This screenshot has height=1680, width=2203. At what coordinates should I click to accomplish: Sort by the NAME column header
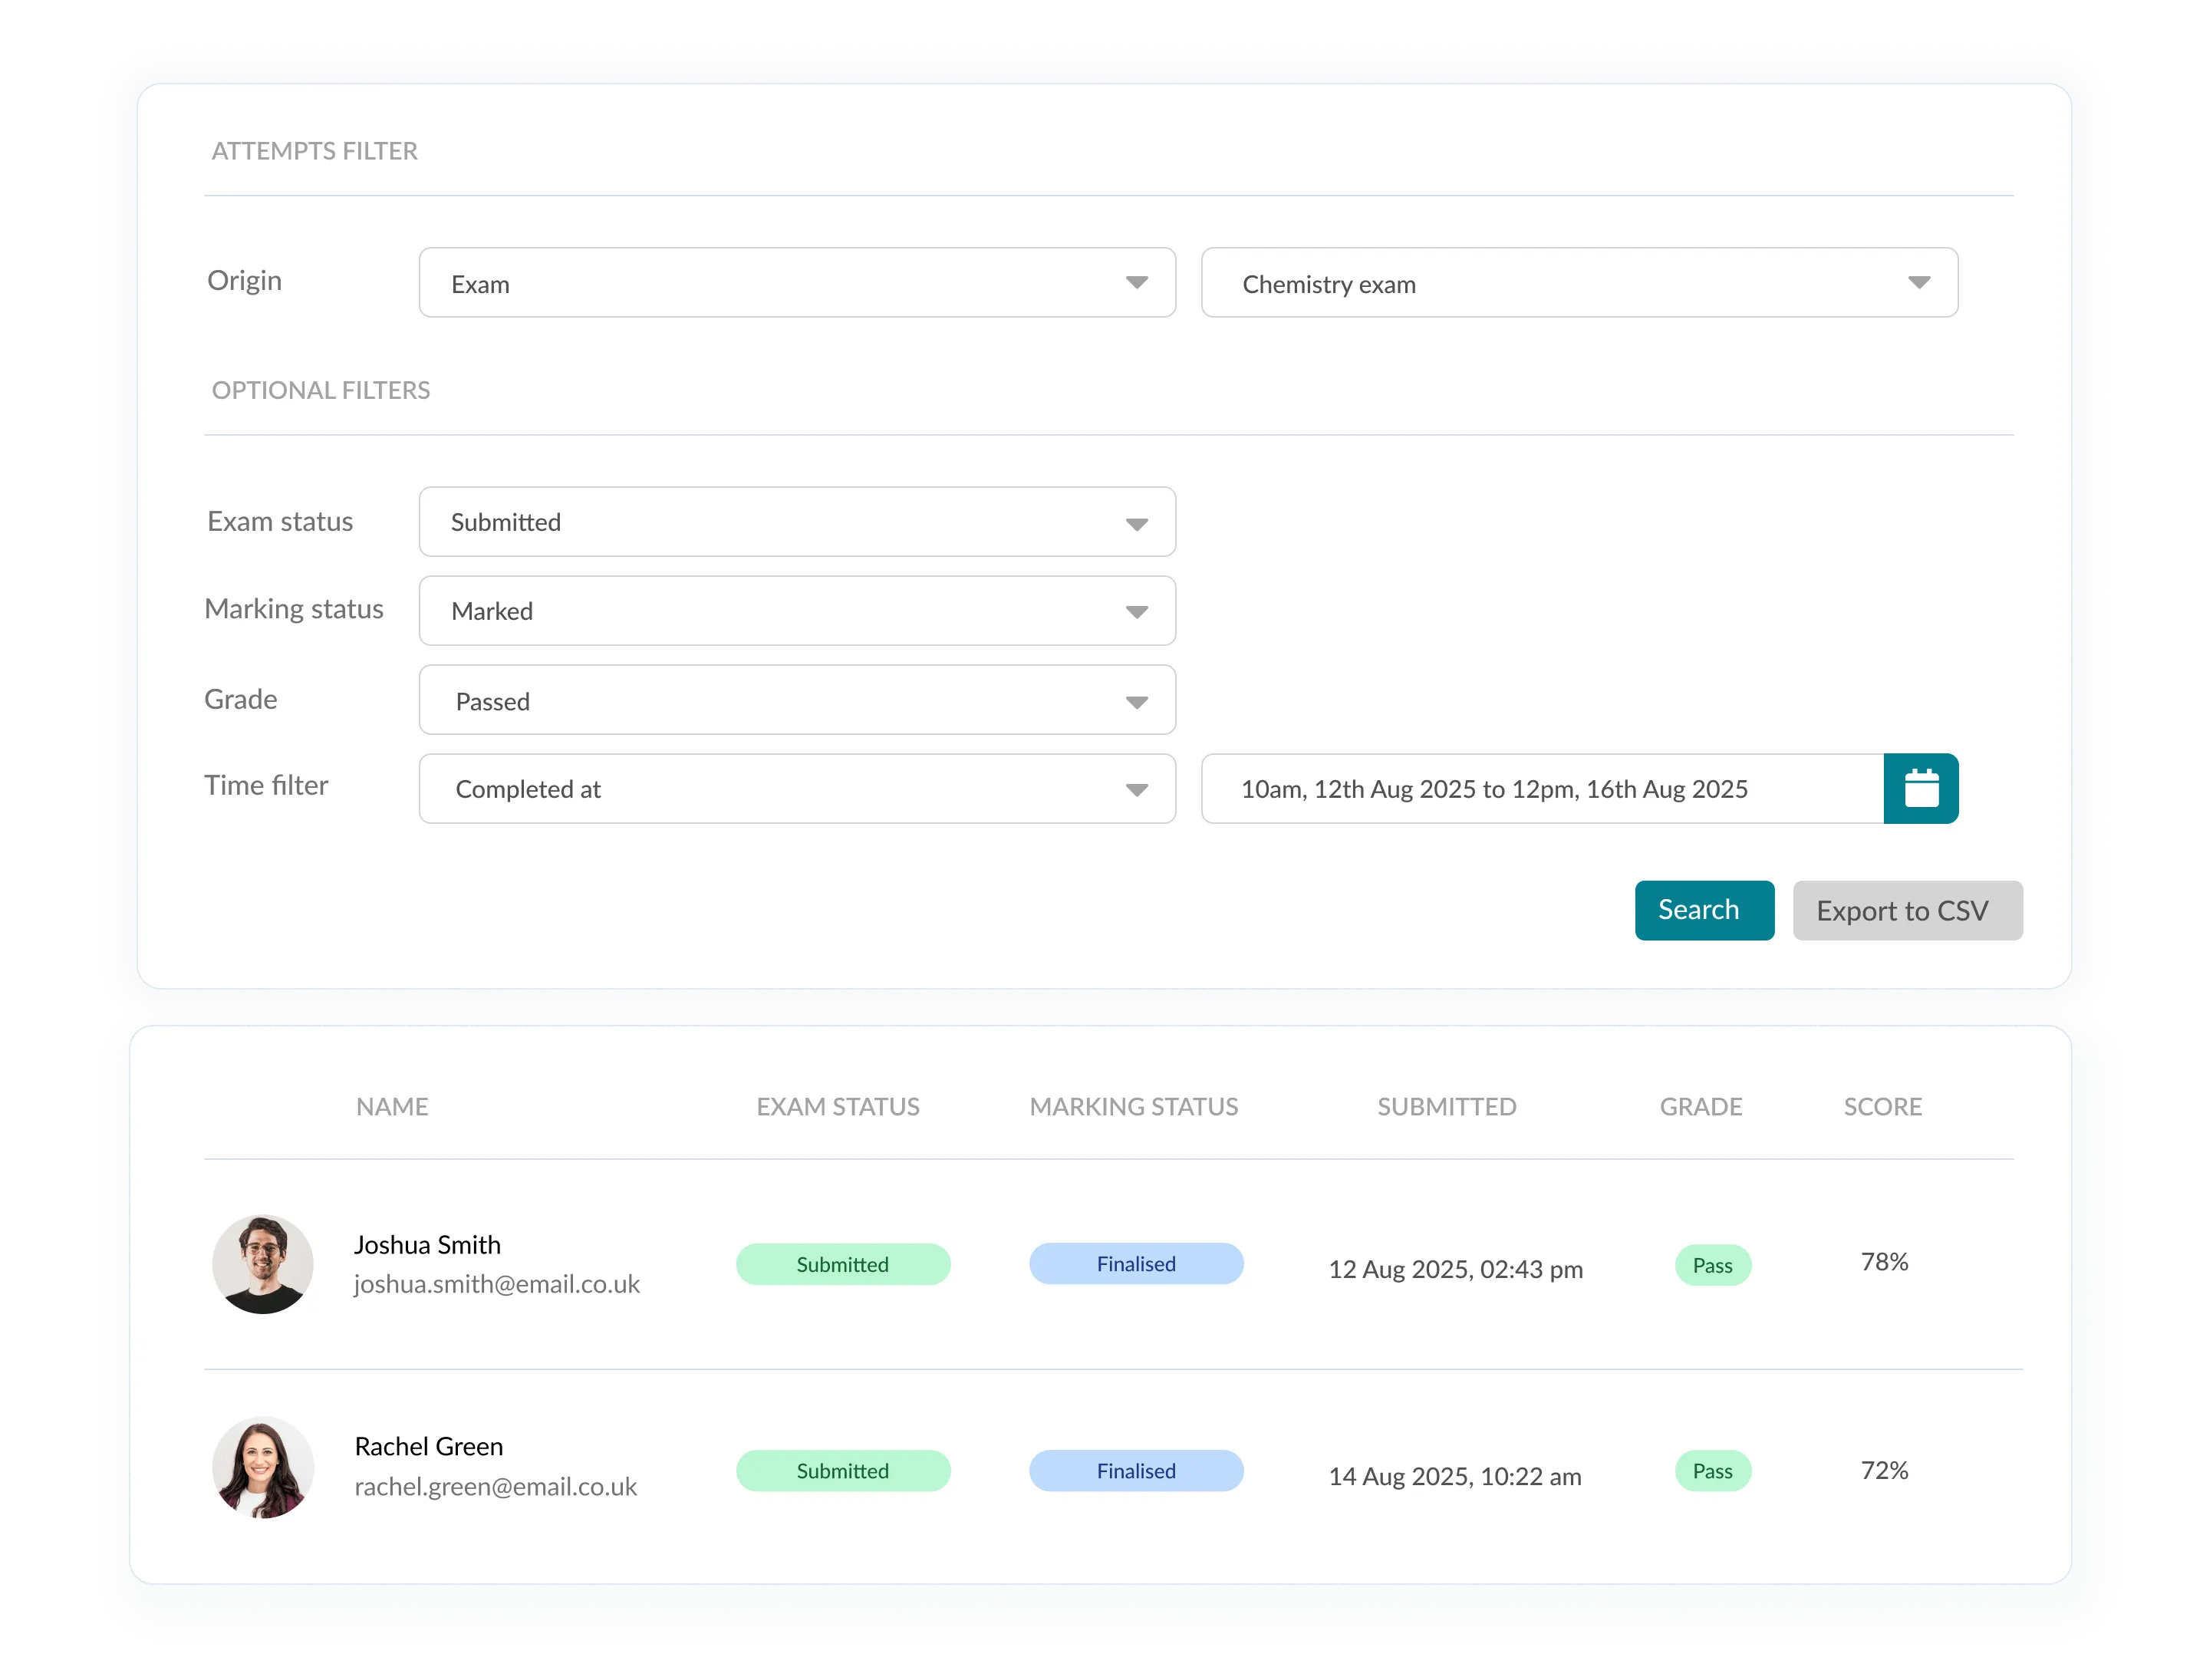point(392,1106)
